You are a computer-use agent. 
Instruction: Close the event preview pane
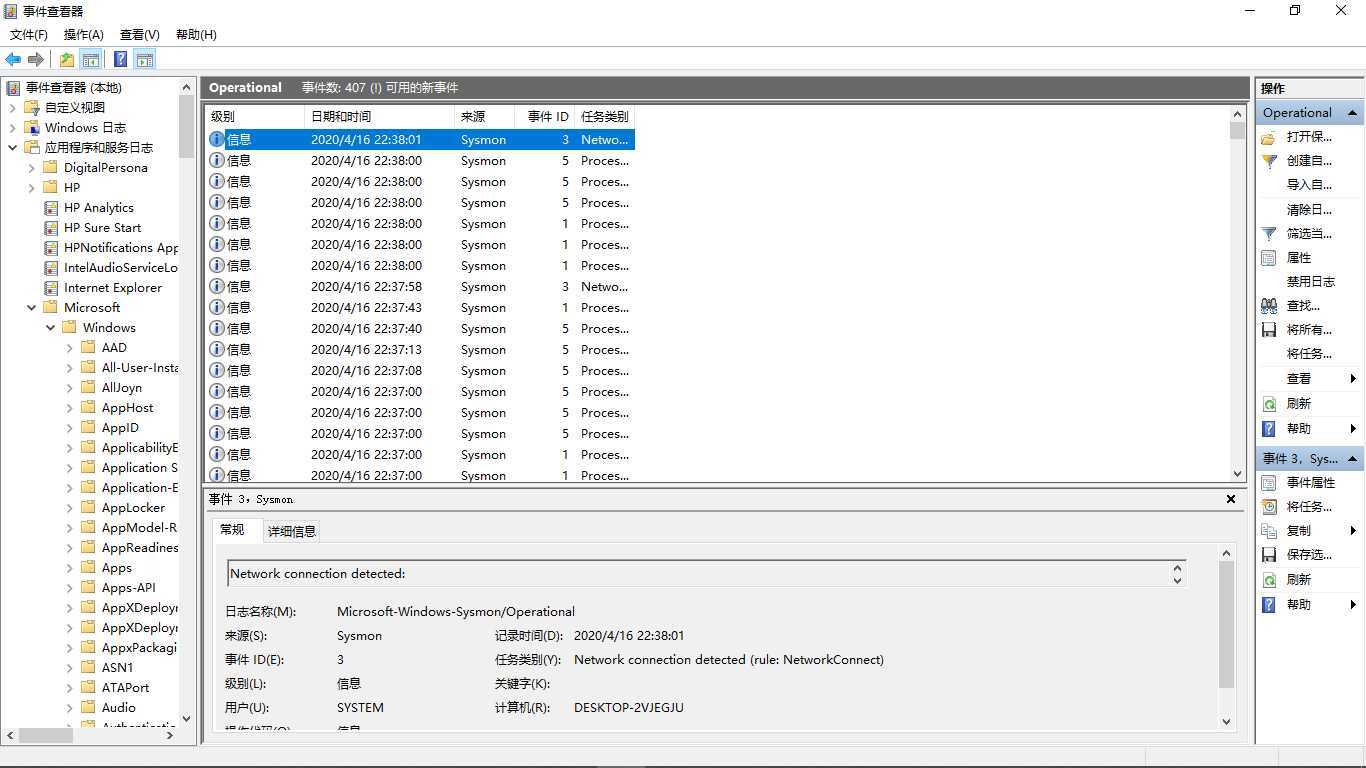(1231, 499)
